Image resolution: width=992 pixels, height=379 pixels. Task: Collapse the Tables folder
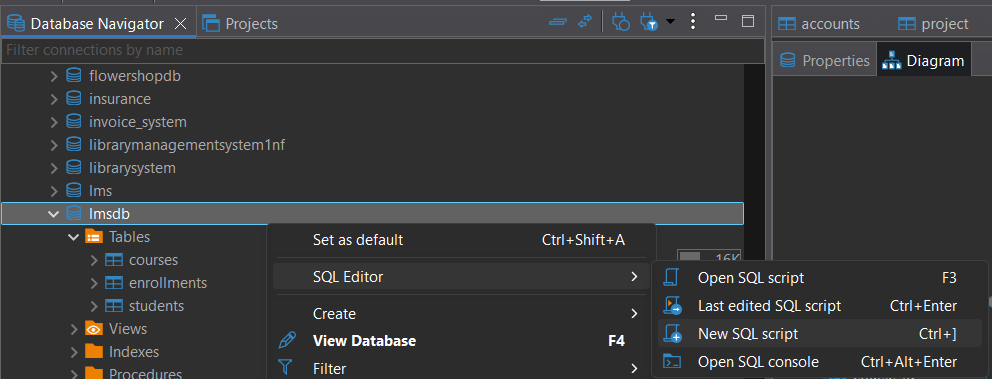73,237
